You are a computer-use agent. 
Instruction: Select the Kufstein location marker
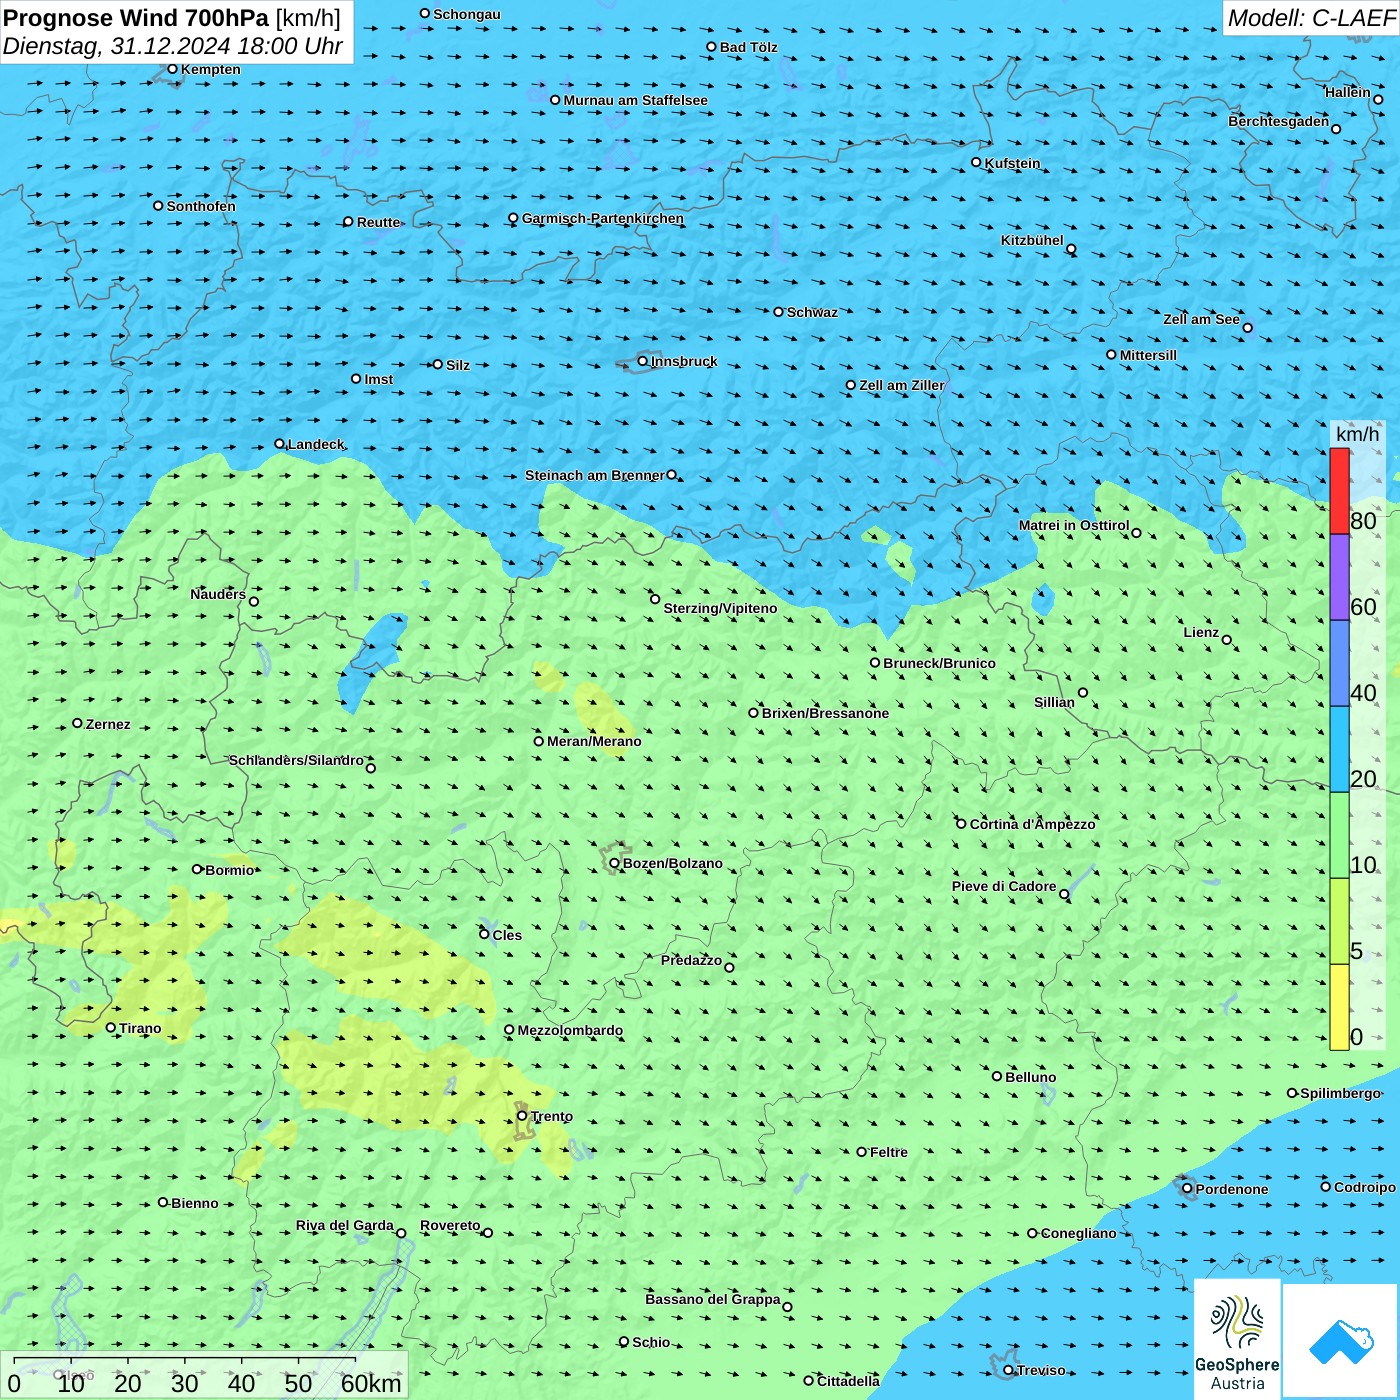[977, 162]
